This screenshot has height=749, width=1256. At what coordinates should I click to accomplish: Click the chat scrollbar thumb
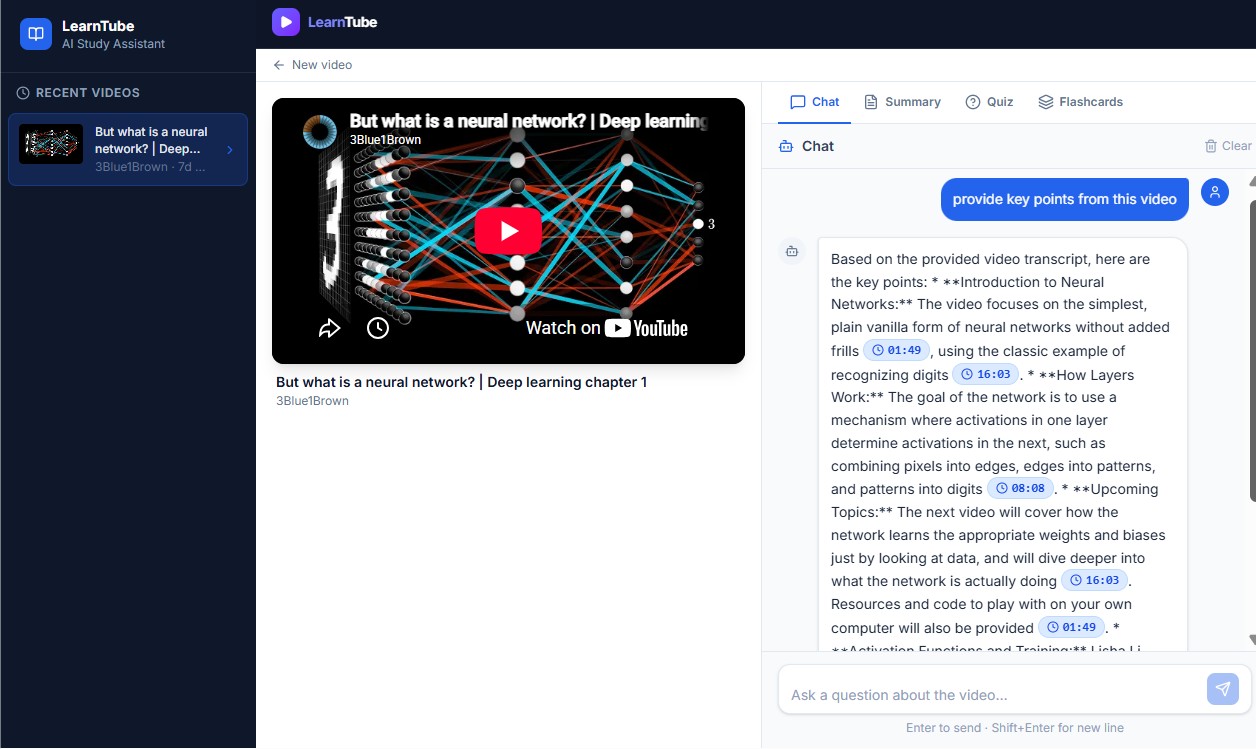tap(1252, 350)
